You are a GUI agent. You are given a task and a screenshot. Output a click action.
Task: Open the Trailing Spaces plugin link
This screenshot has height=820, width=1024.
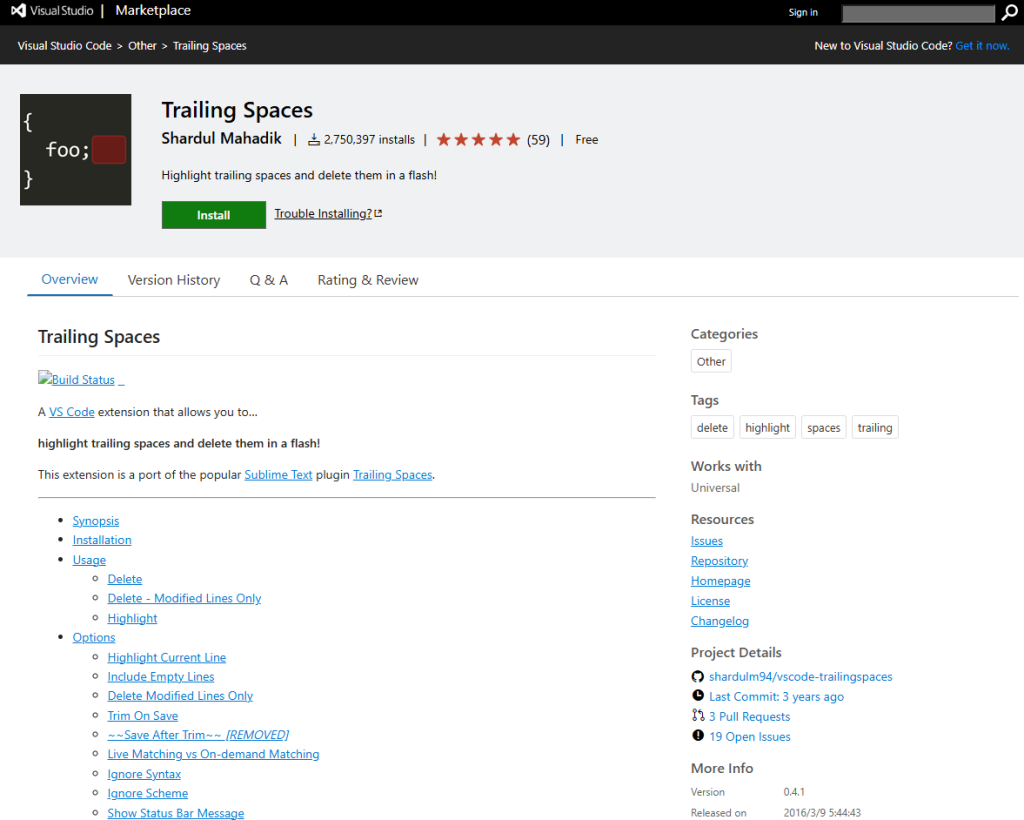[x=392, y=475]
